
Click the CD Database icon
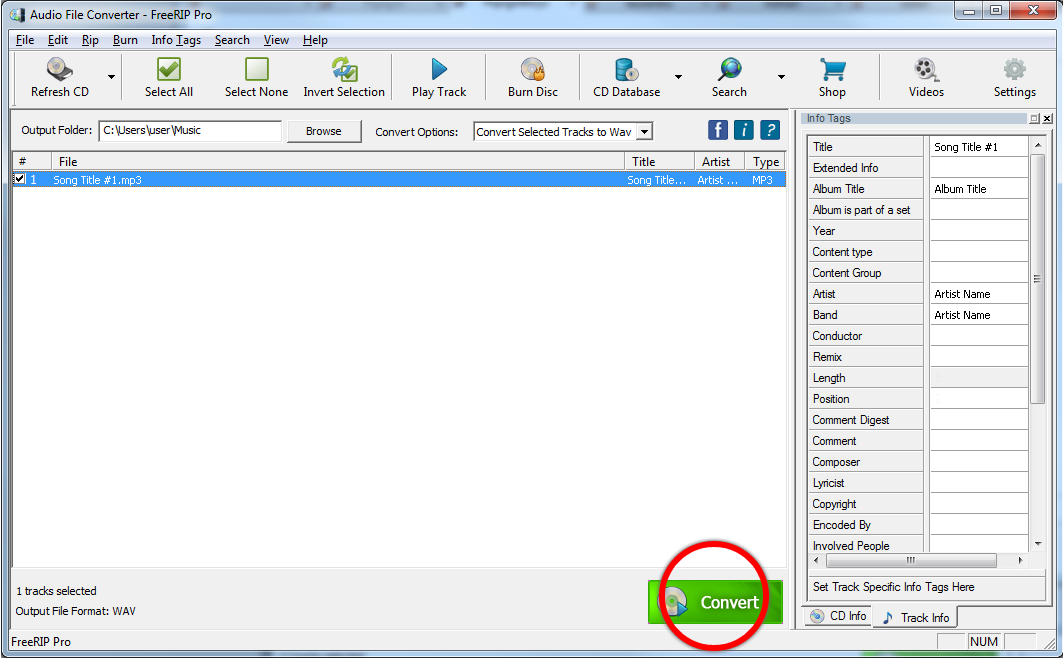pyautogui.click(x=626, y=69)
